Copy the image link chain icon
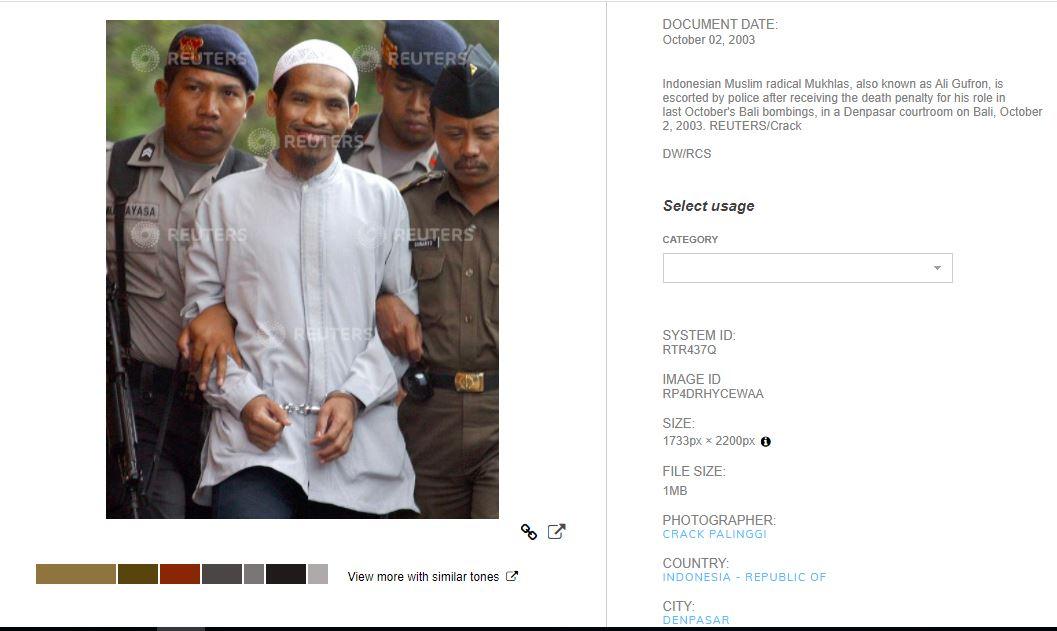Screen dimensions: 1057x631 click(x=529, y=532)
